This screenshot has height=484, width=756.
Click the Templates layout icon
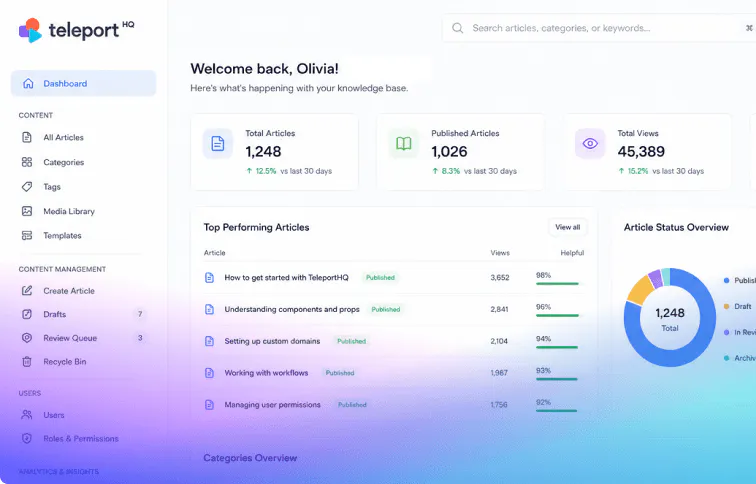[x=27, y=235]
